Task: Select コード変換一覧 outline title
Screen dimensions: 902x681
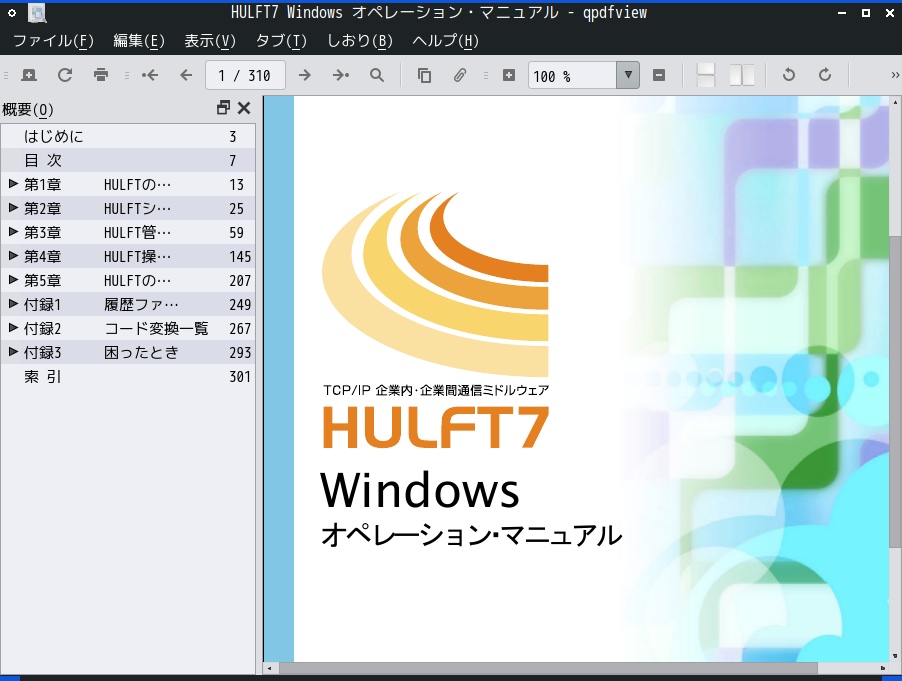Action: click(x=156, y=328)
